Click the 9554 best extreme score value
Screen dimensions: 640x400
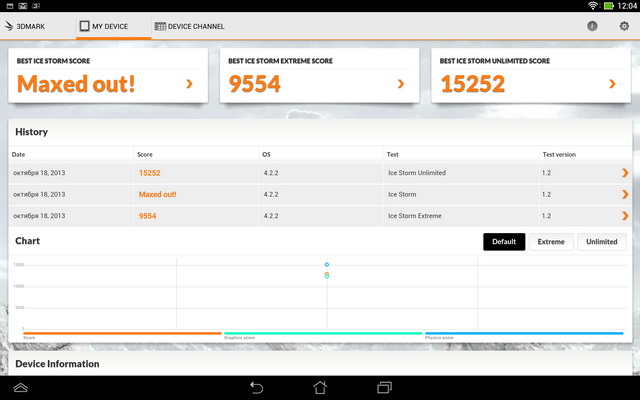coord(255,84)
